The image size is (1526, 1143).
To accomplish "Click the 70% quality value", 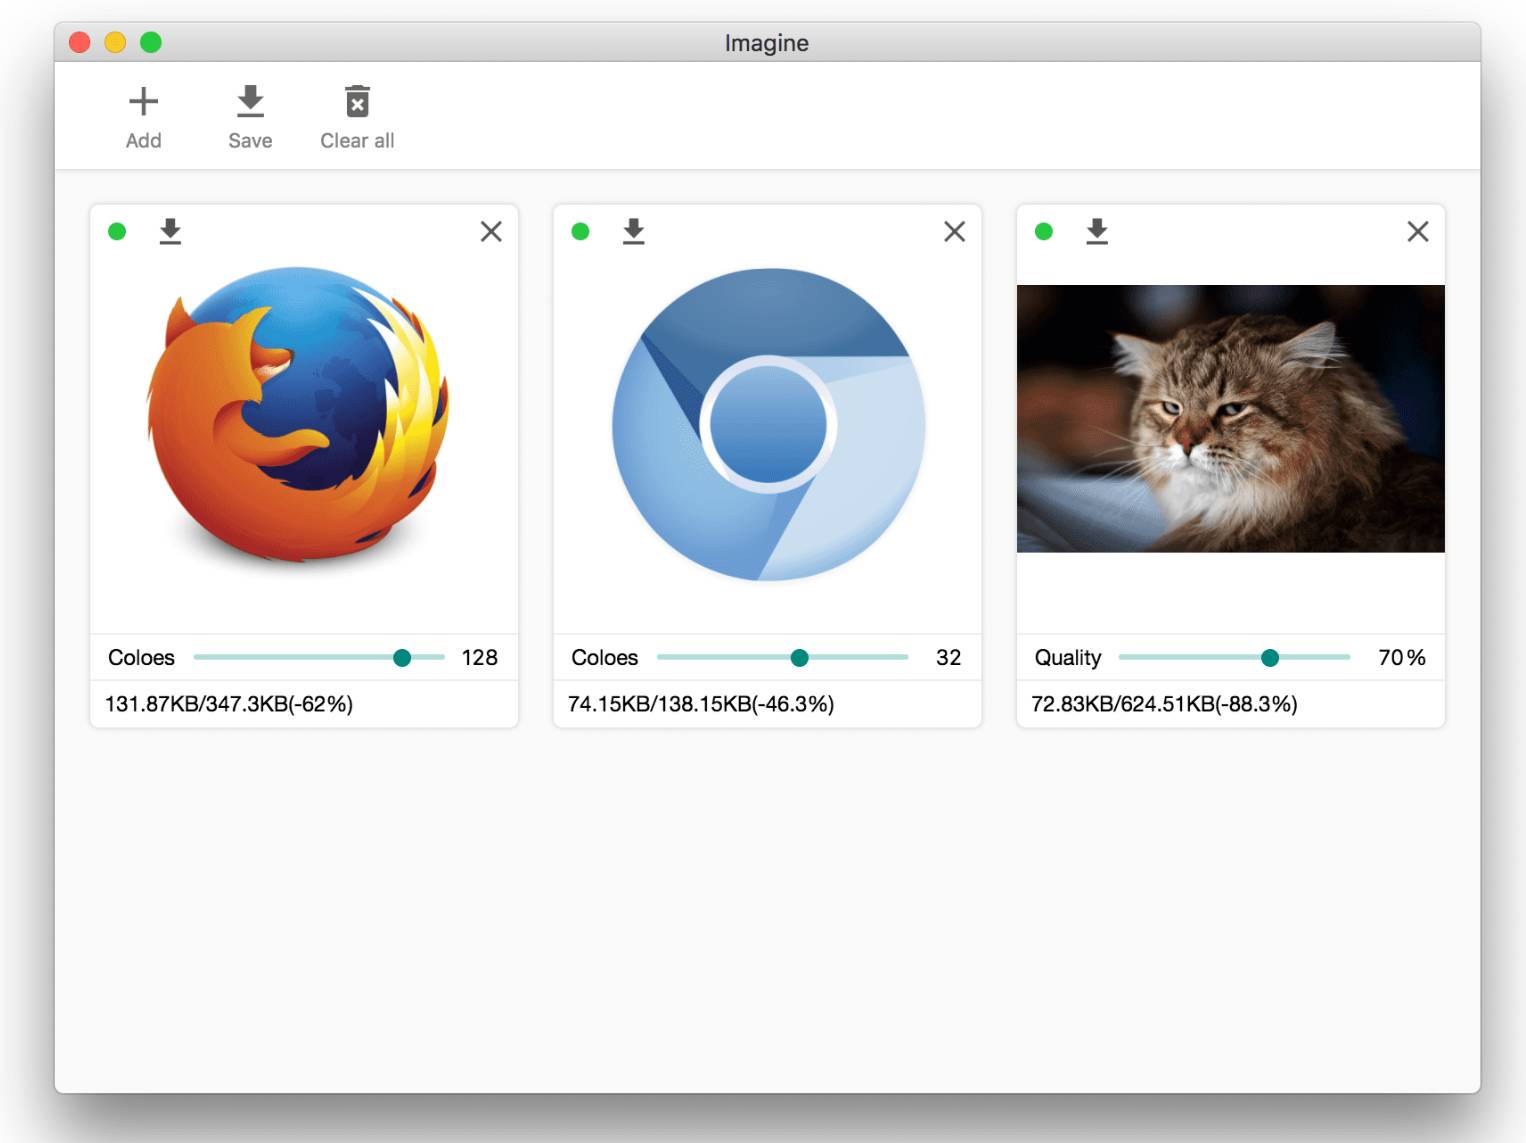I will (x=1402, y=658).
